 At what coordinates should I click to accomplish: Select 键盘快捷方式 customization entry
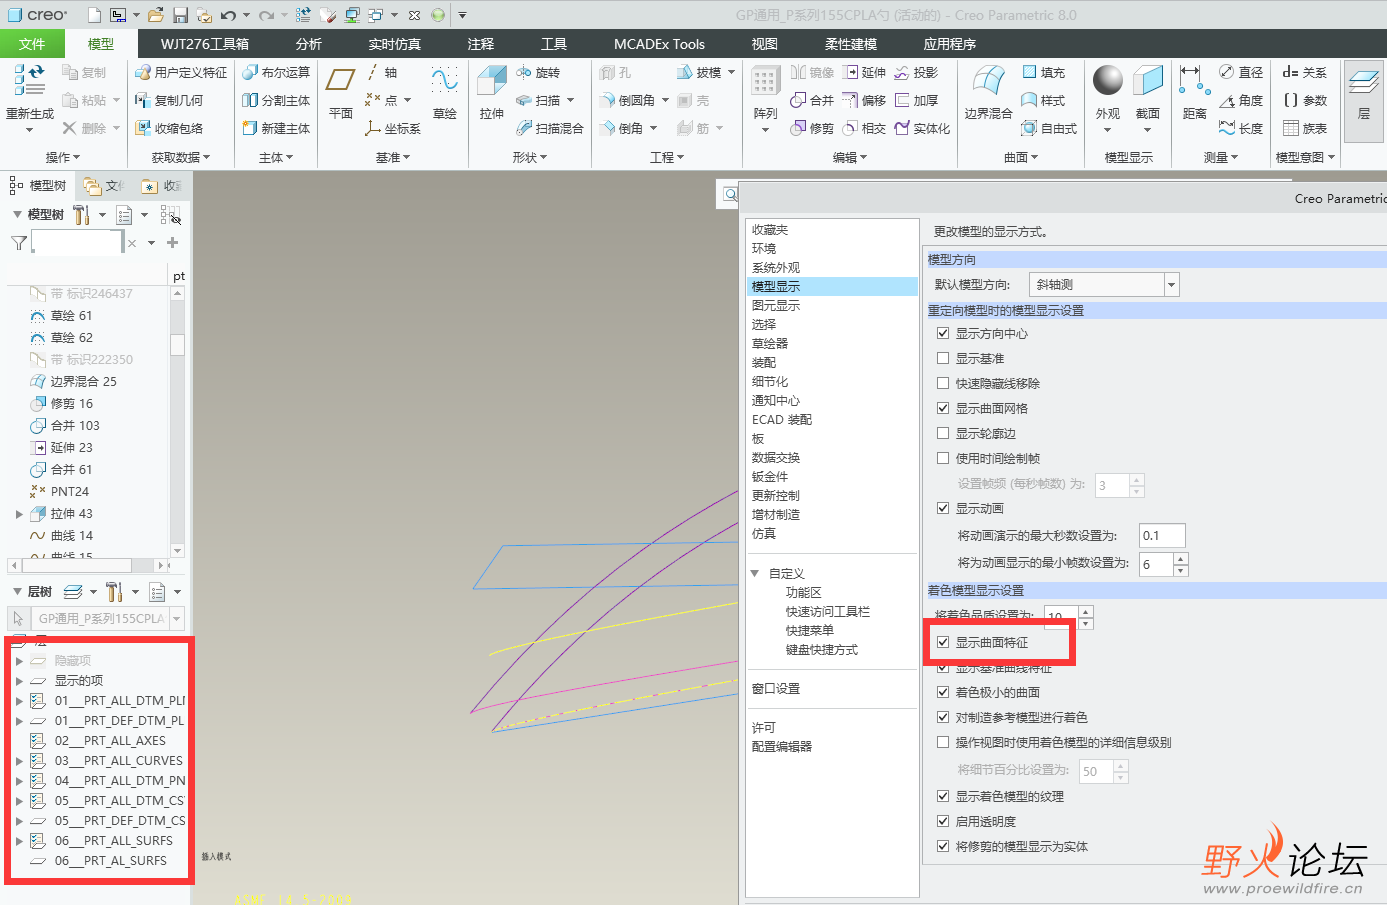tap(822, 650)
